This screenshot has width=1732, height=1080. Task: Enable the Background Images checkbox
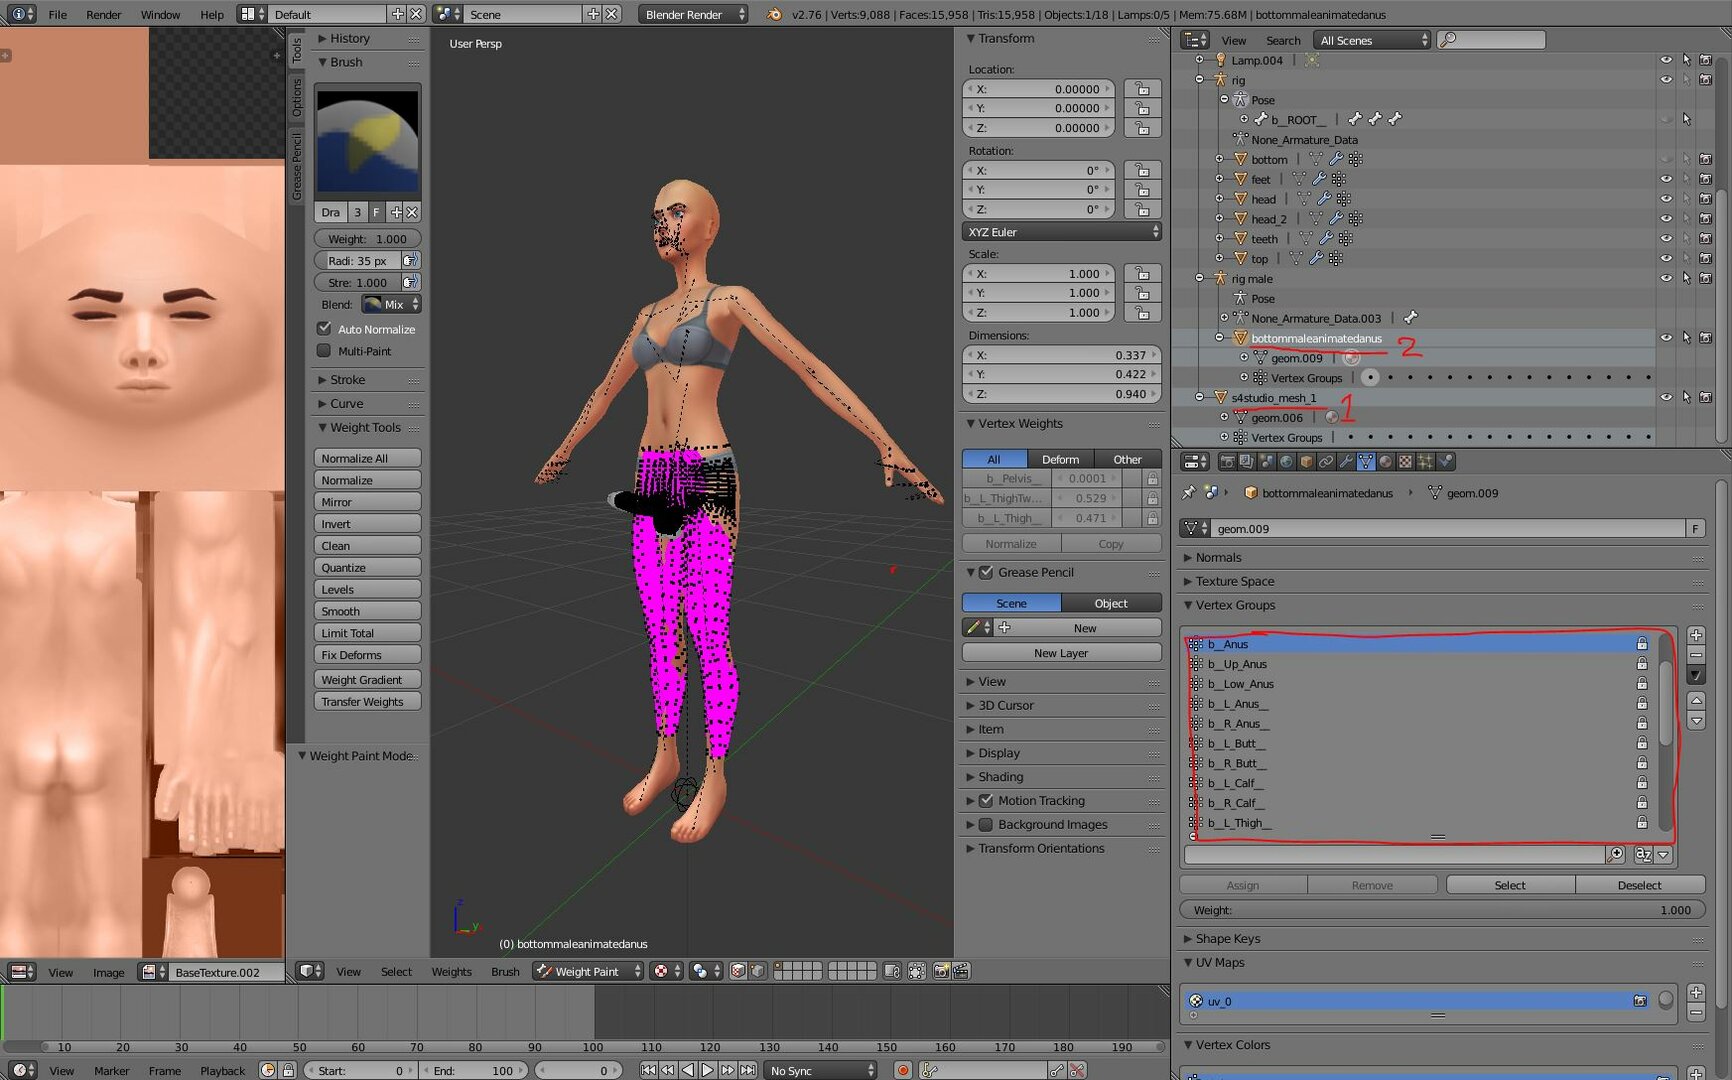(x=986, y=824)
